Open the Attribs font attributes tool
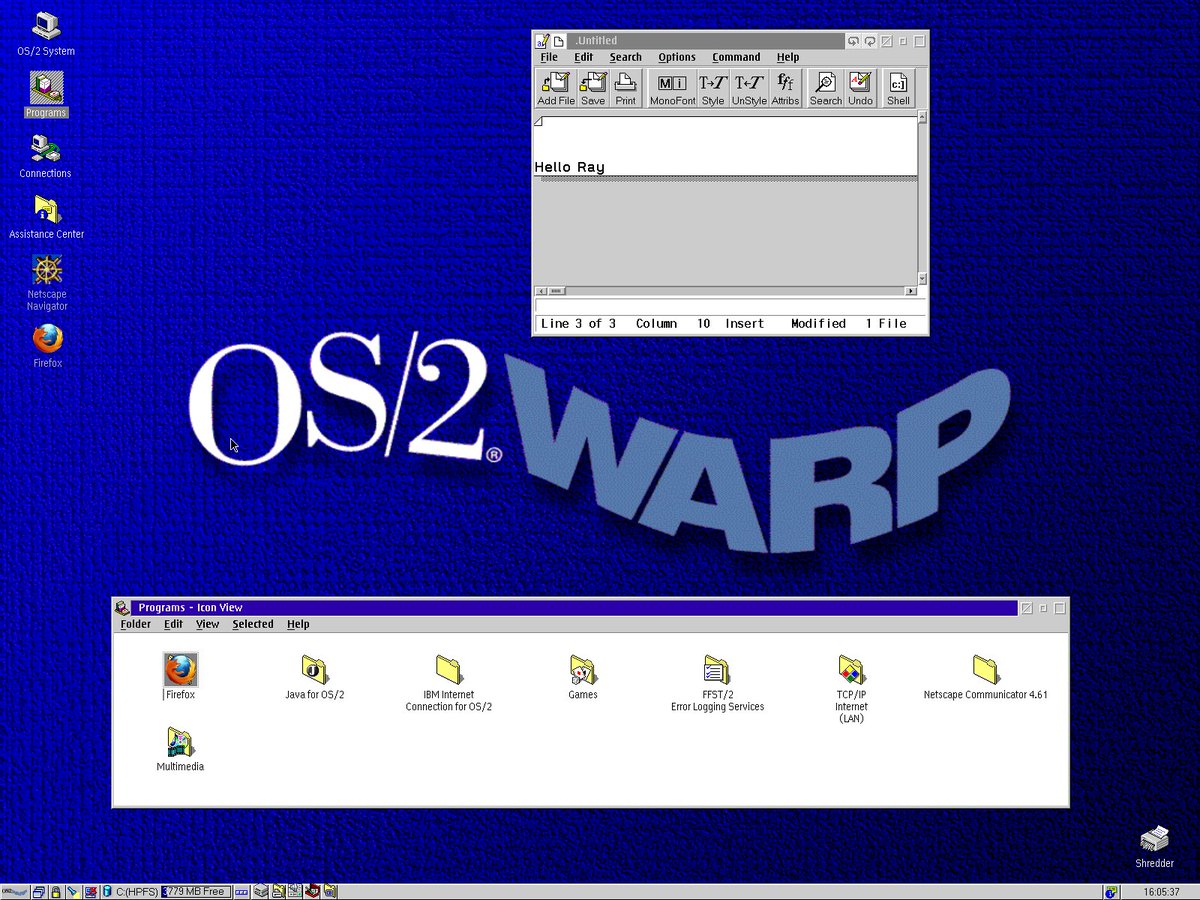 (785, 88)
